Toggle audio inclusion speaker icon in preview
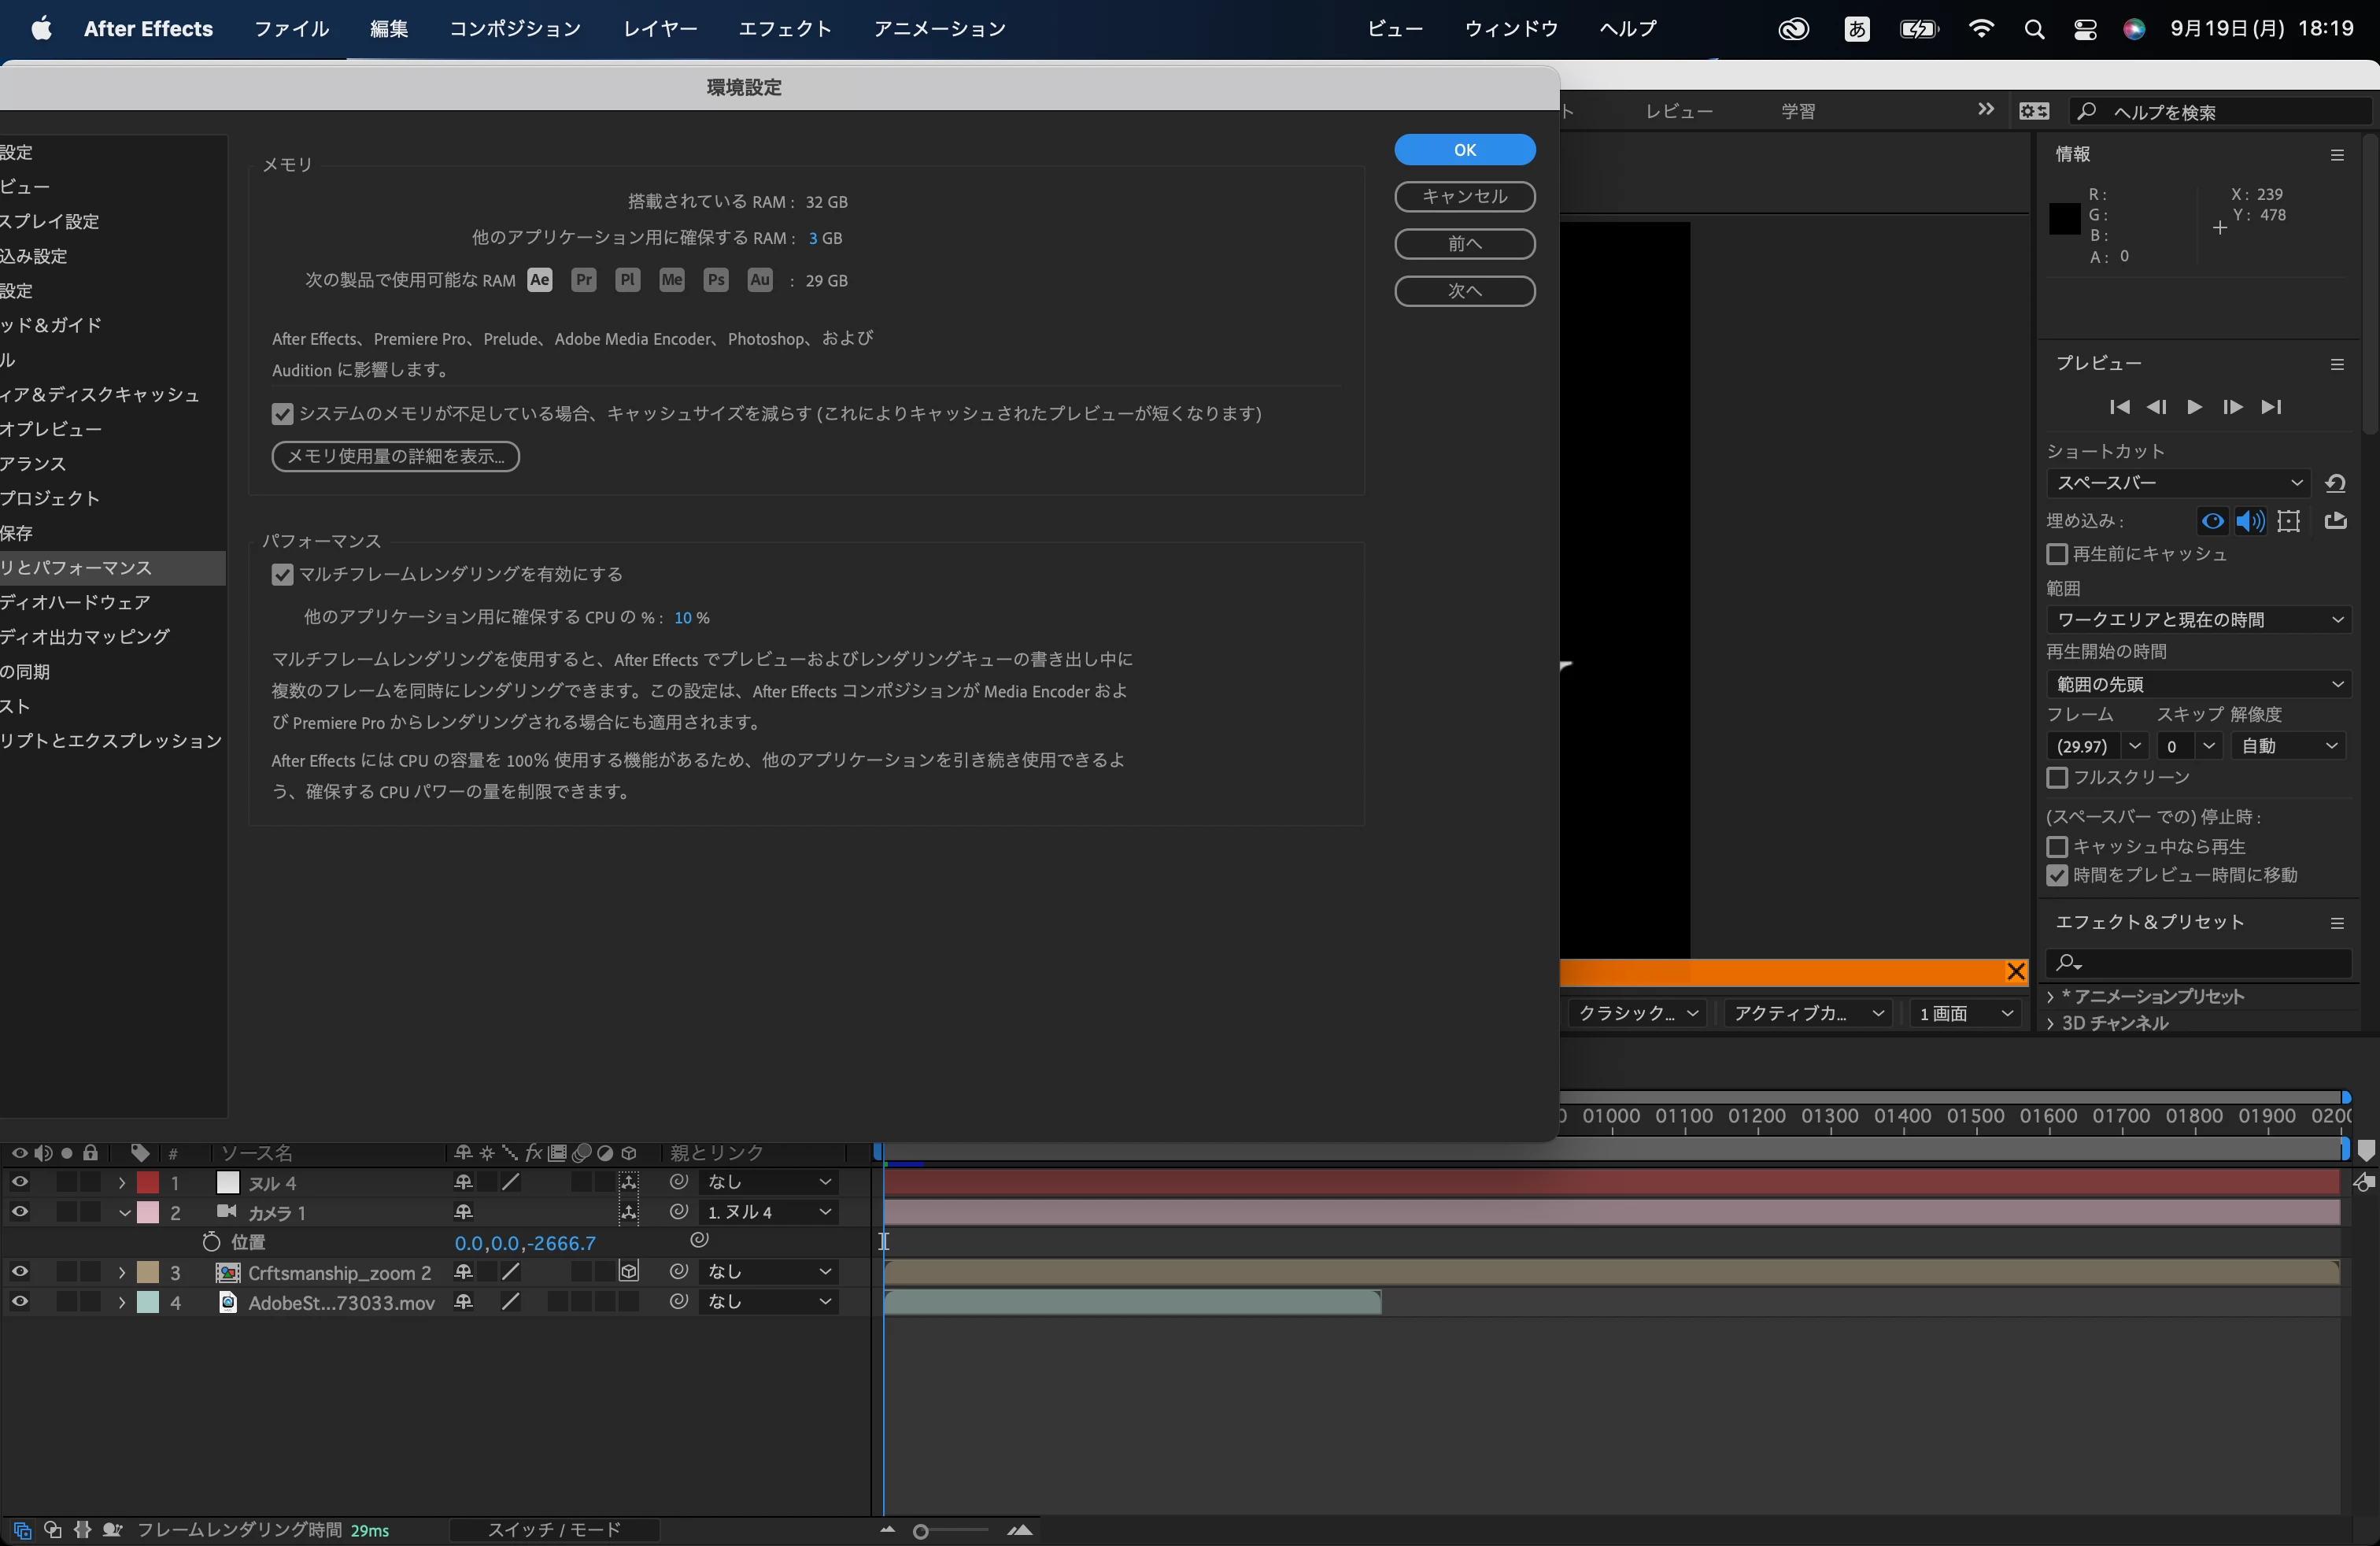This screenshot has height=1546, width=2380. (x=2250, y=521)
